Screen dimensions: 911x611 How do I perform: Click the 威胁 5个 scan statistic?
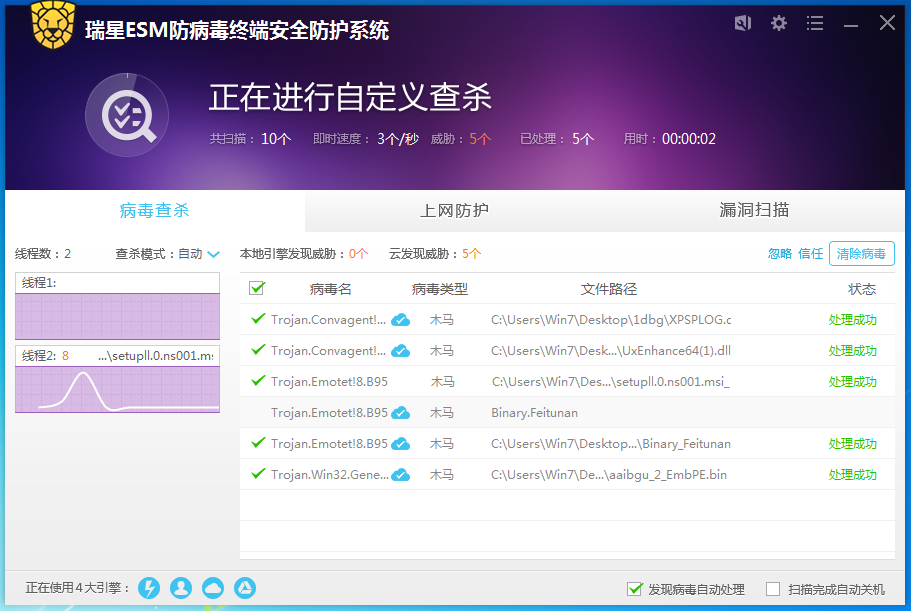pyautogui.click(x=461, y=139)
